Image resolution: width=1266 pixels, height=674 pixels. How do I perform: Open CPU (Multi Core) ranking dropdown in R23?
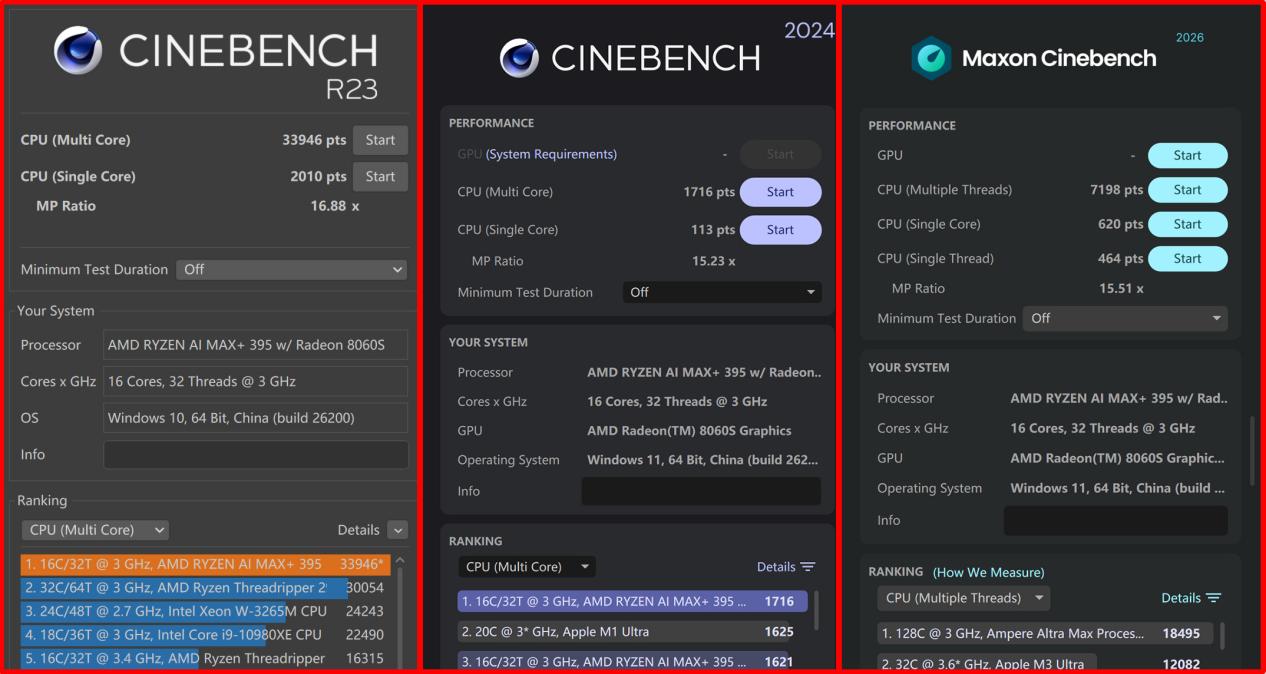pyautogui.click(x=95, y=530)
